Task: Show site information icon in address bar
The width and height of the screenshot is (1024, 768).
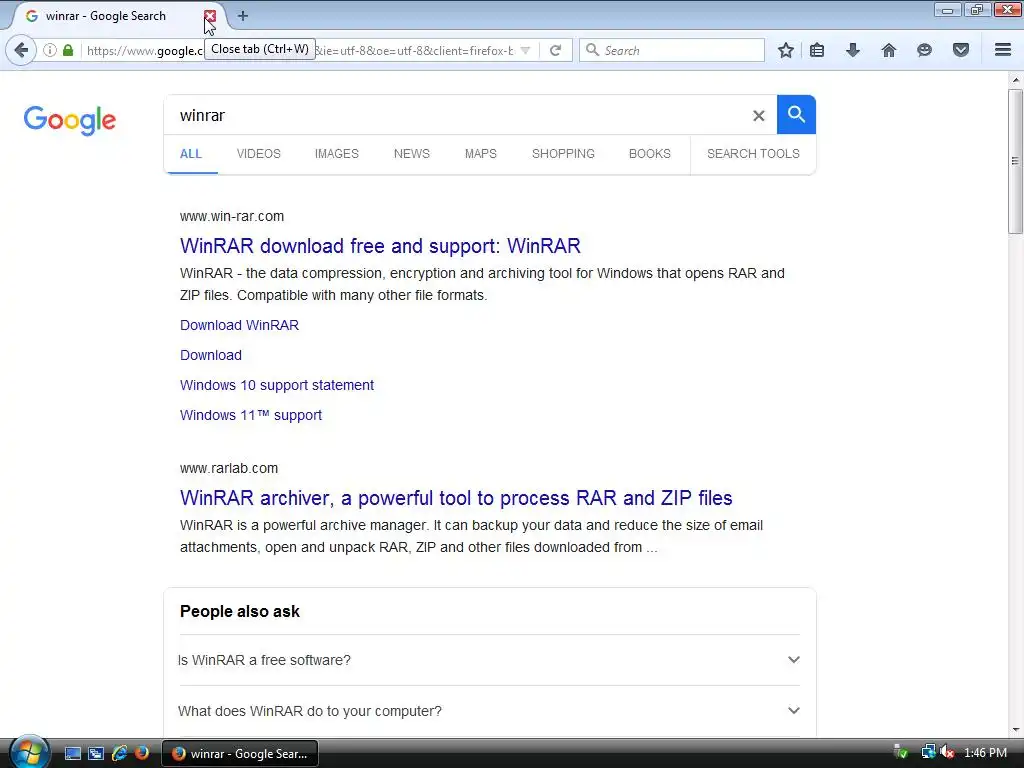Action: pos(50,50)
